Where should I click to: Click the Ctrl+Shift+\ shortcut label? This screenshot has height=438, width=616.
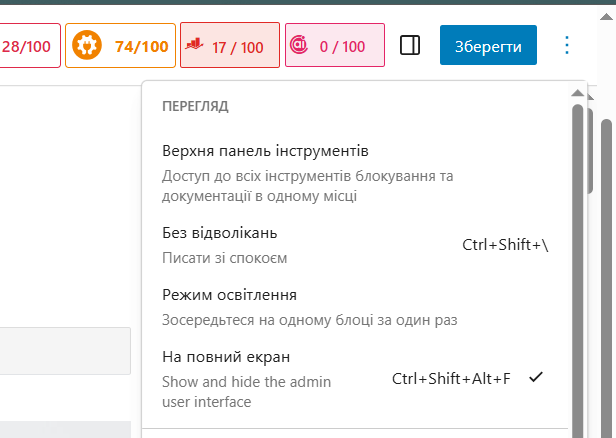[x=505, y=244]
